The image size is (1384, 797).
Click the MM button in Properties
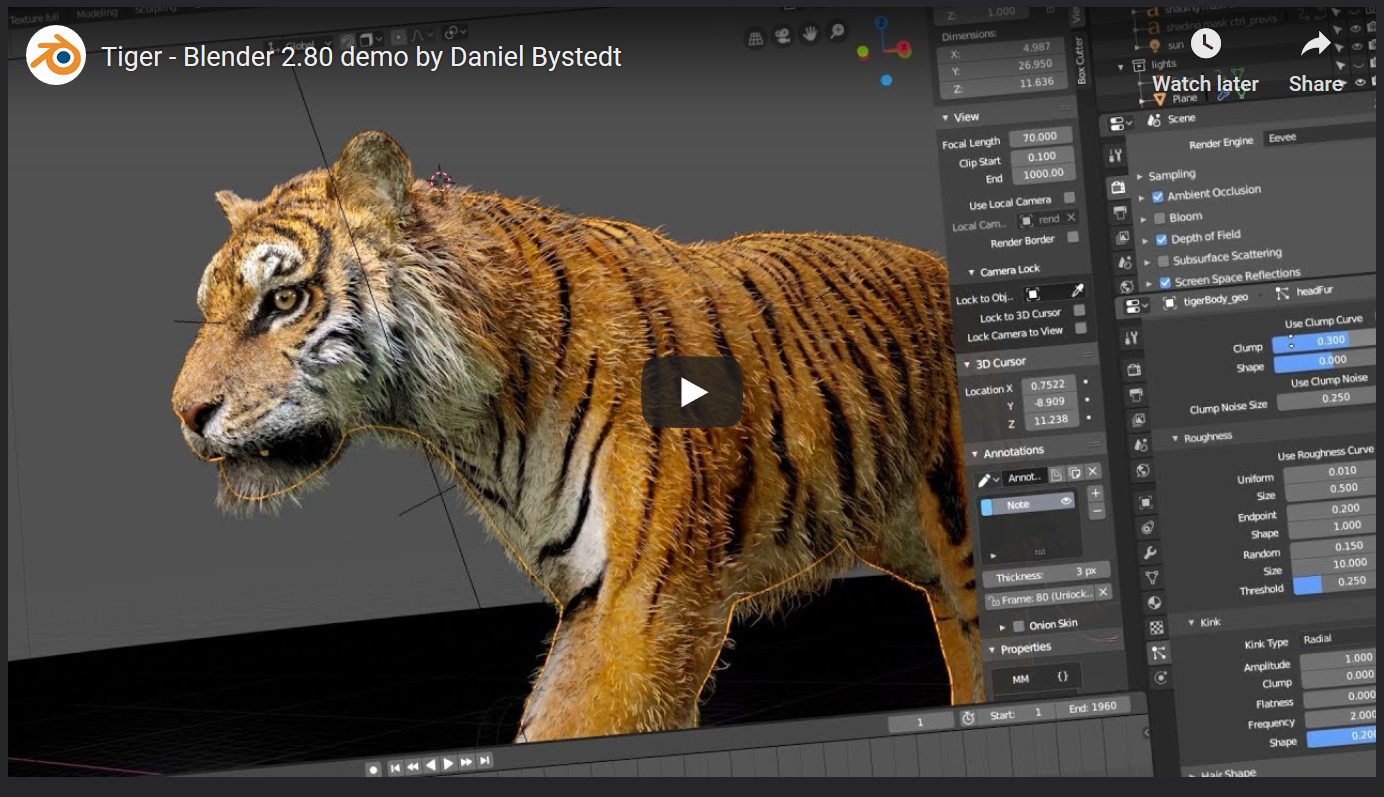coord(1020,678)
